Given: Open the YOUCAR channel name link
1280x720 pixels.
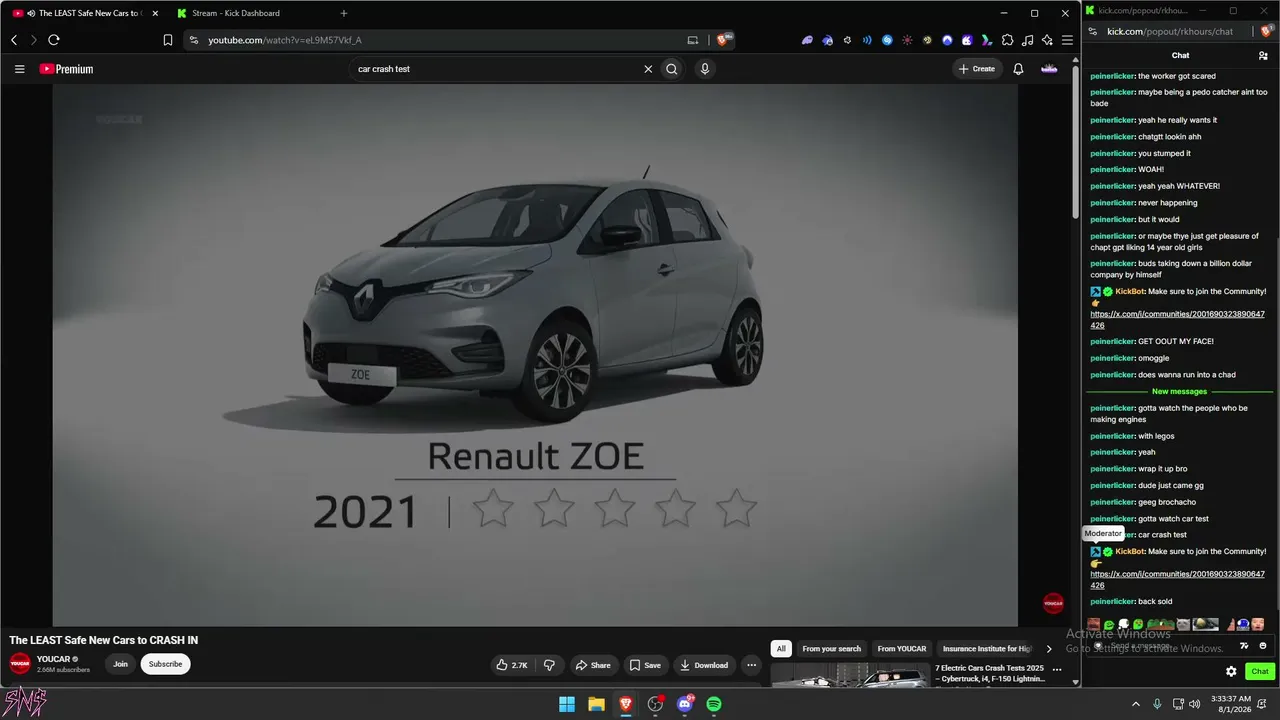Looking at the screenshot, I should [x=54, y=659].
